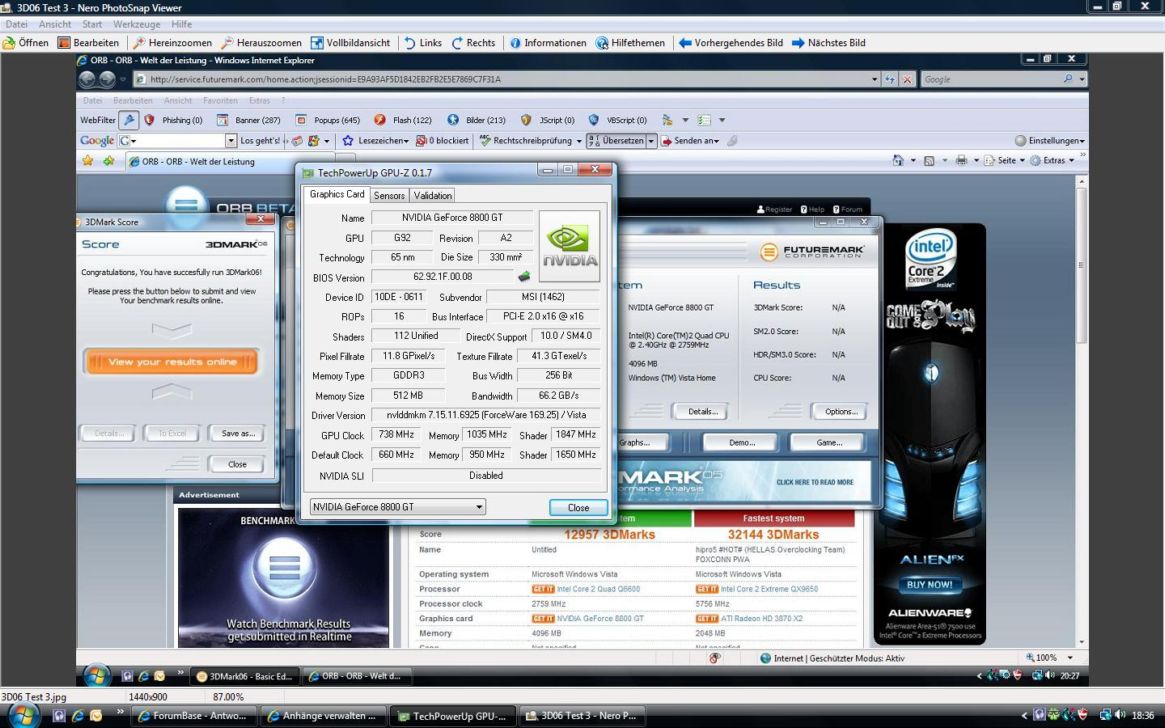Screen dimensions: 1165x728
Task: Click the Demo... button in 3DMark06
Action: click(741, 443)
